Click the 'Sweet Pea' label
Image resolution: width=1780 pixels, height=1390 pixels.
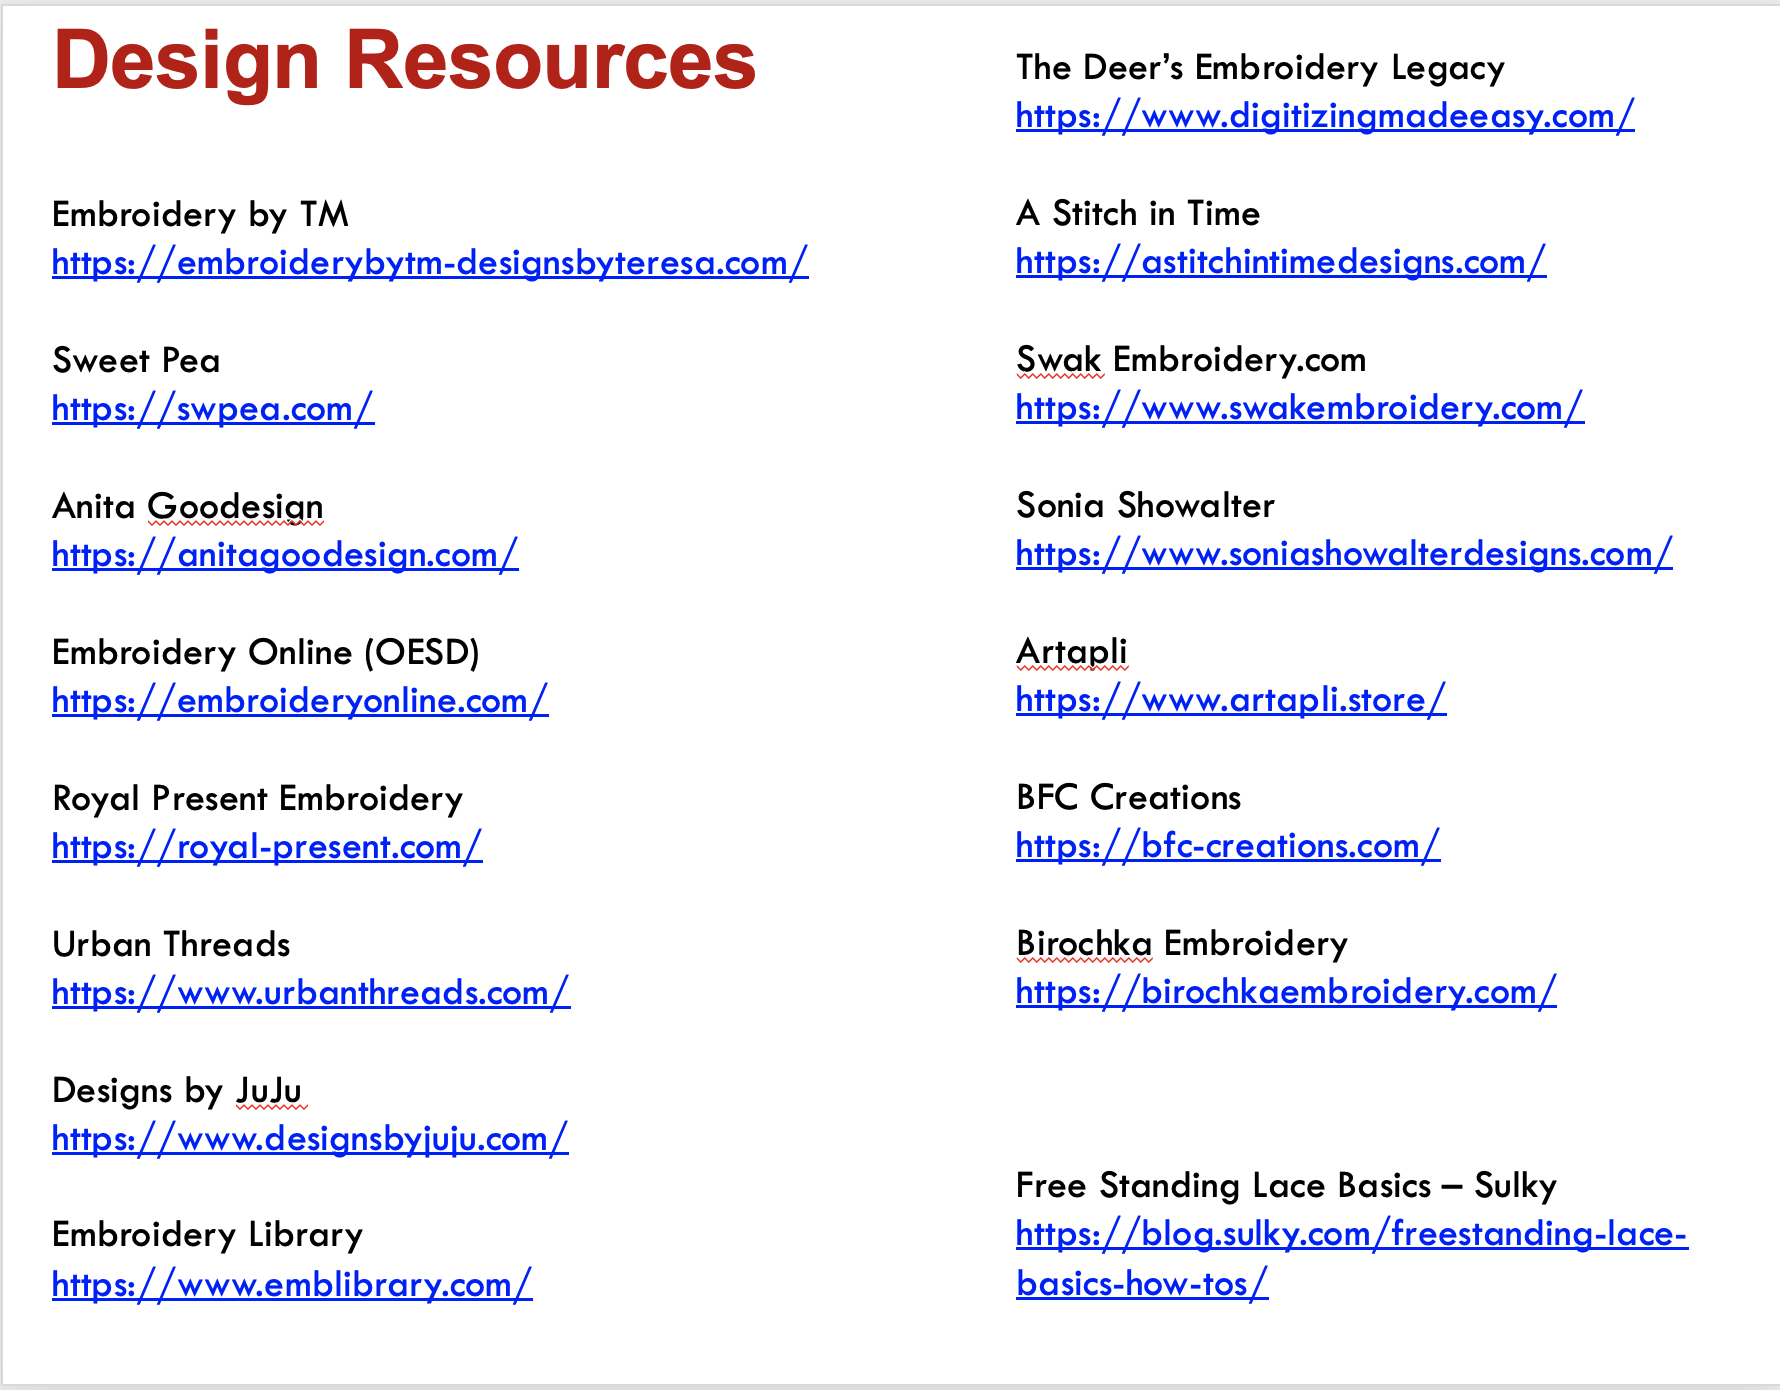click(136, 360)
